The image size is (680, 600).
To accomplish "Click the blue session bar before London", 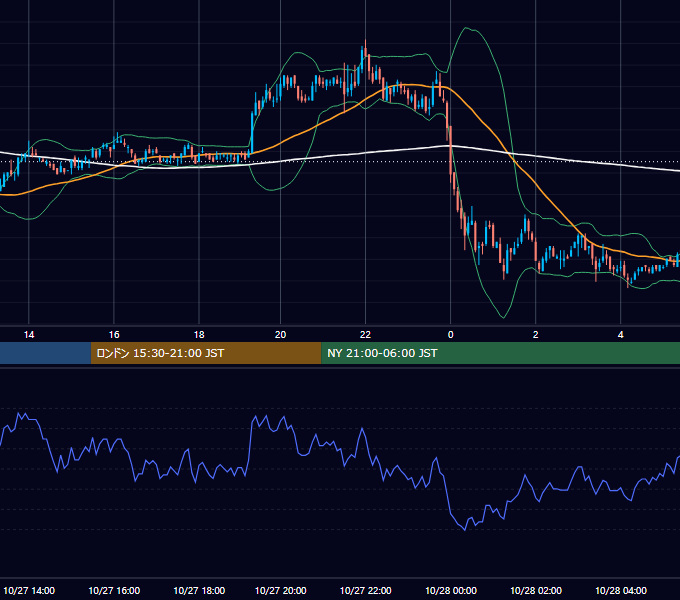I will click(x=46, y=353).
